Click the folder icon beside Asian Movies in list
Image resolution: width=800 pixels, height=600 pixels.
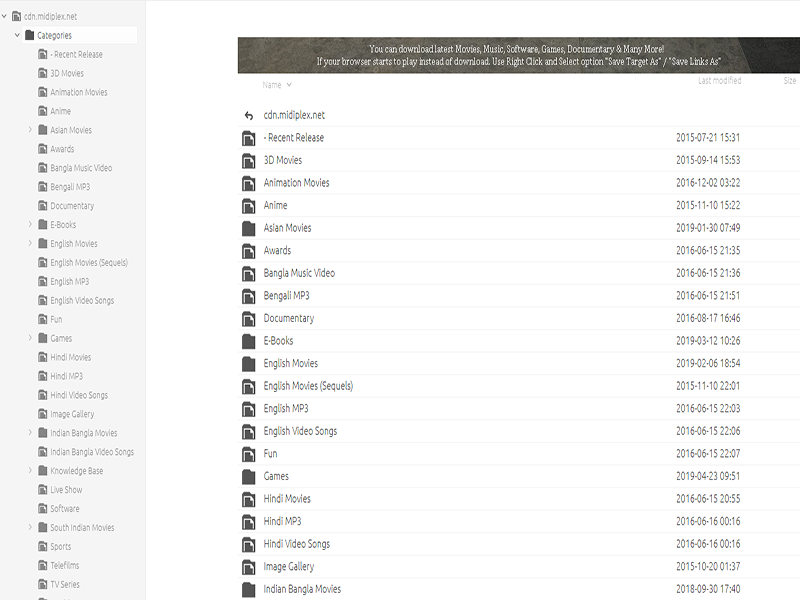249,228
